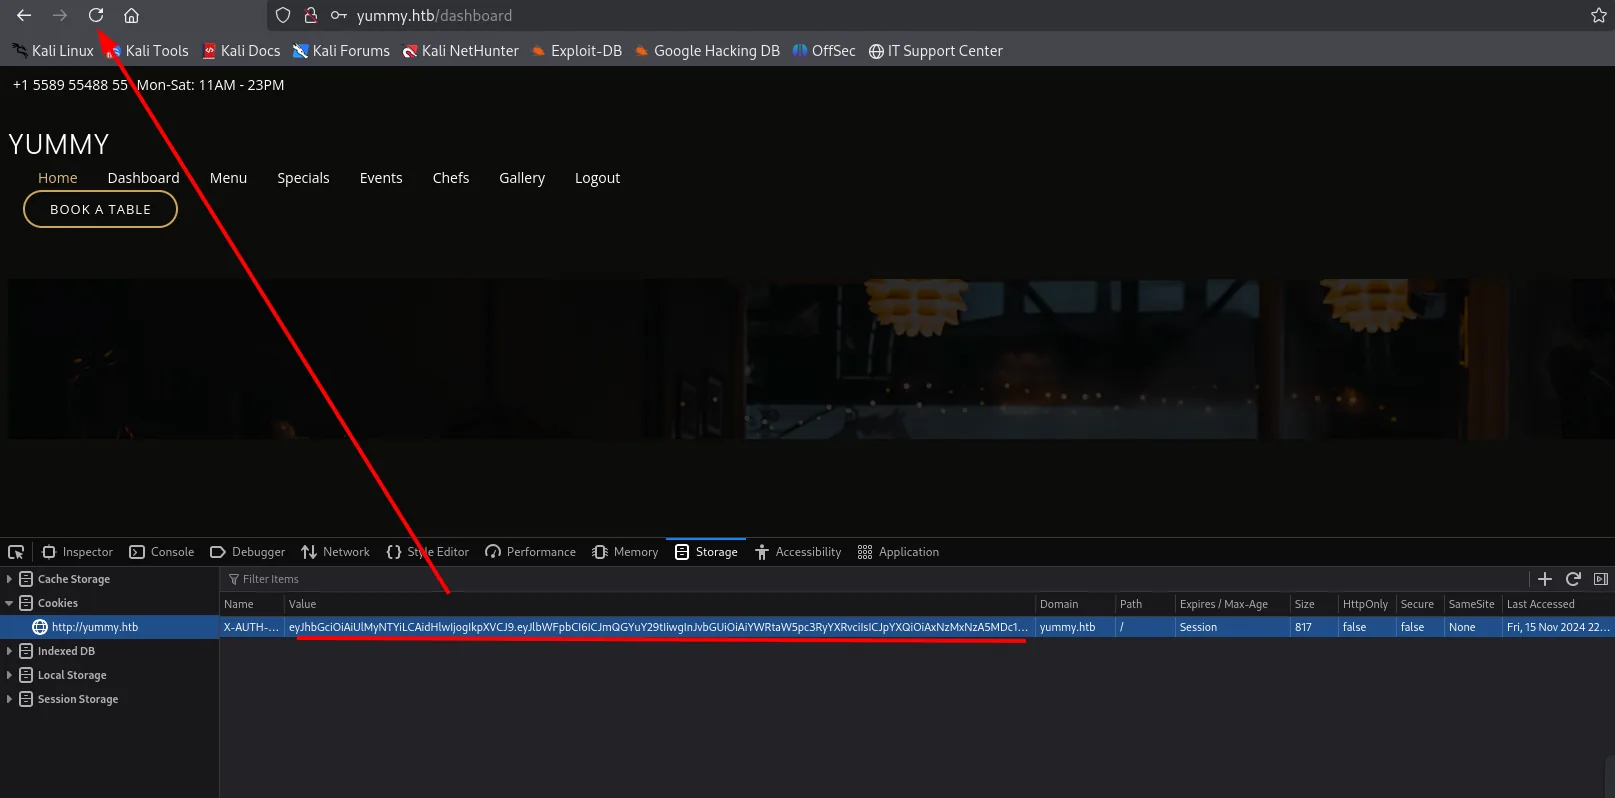Open Exploit-DB bookmark
This screenshot has height=798, width=1615.
pos(577,51)
